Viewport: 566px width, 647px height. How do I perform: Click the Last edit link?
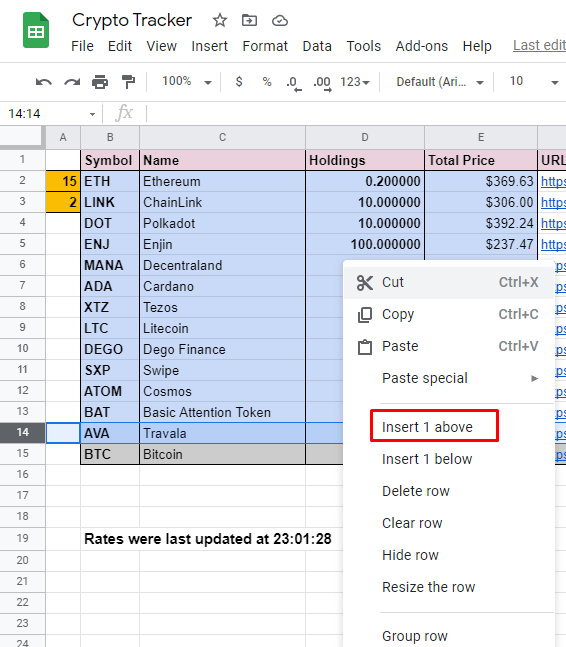(539, 45)
